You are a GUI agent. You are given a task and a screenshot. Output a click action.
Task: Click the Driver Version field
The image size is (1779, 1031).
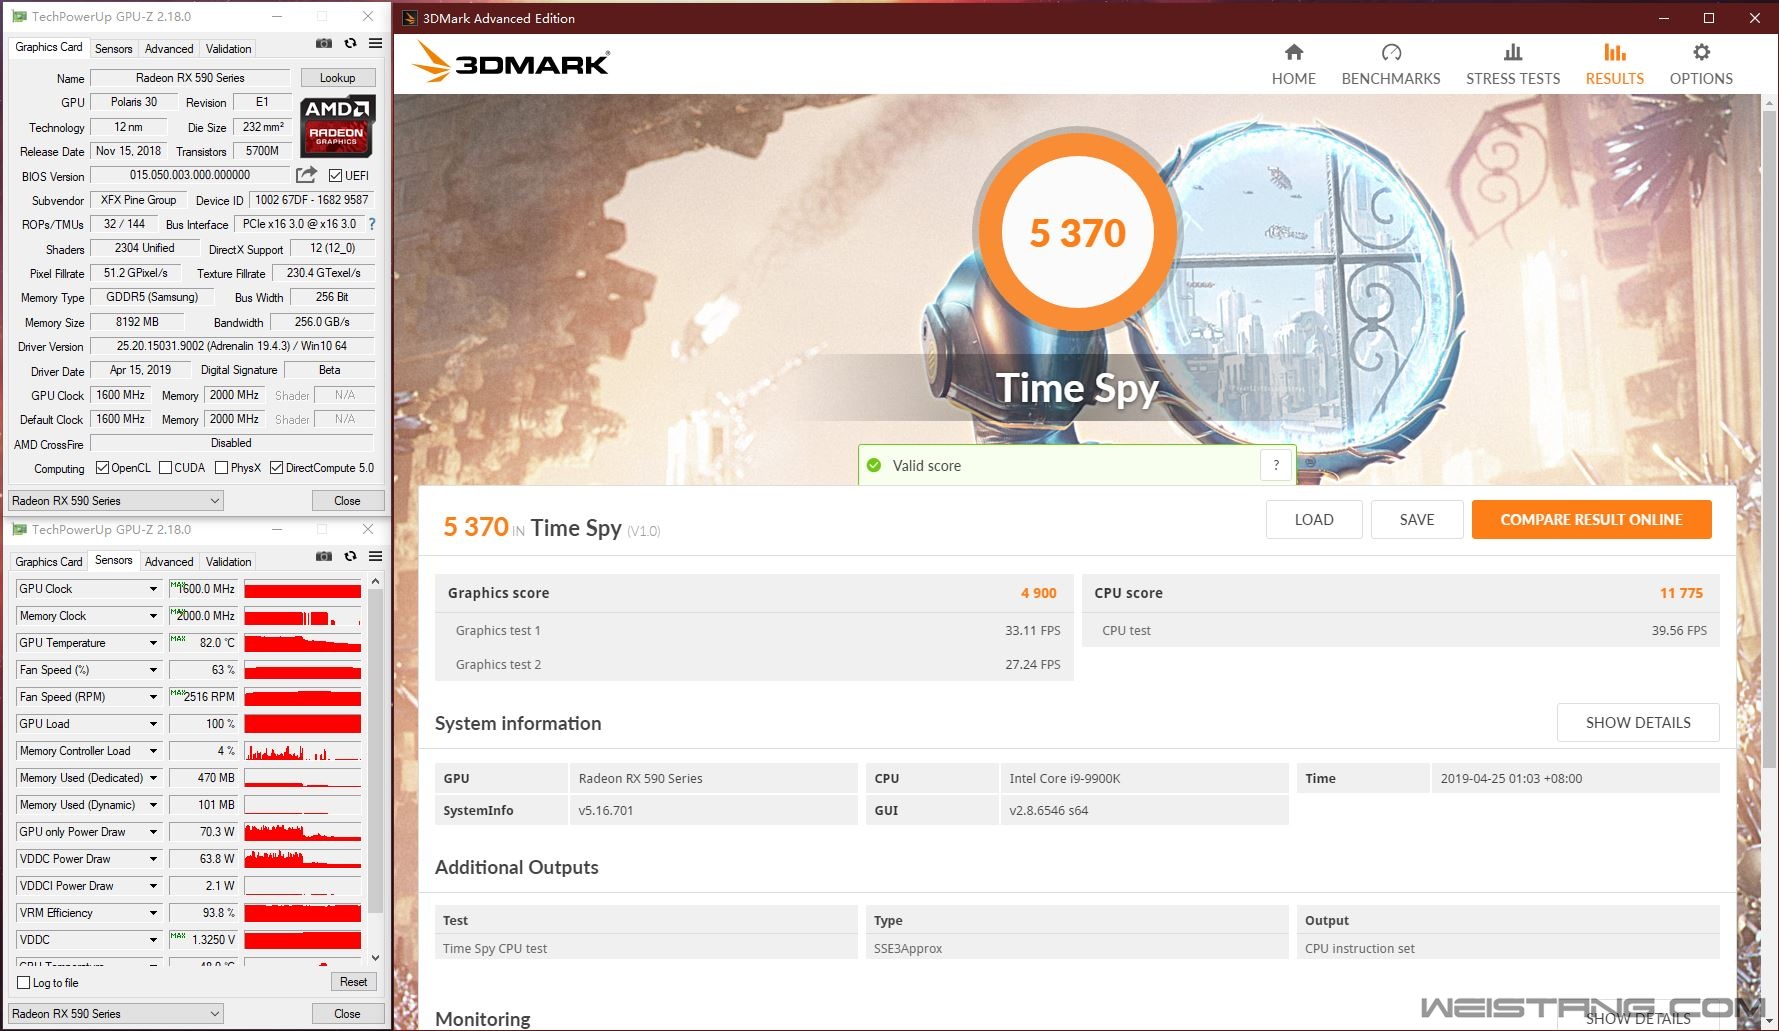(232, 346)
